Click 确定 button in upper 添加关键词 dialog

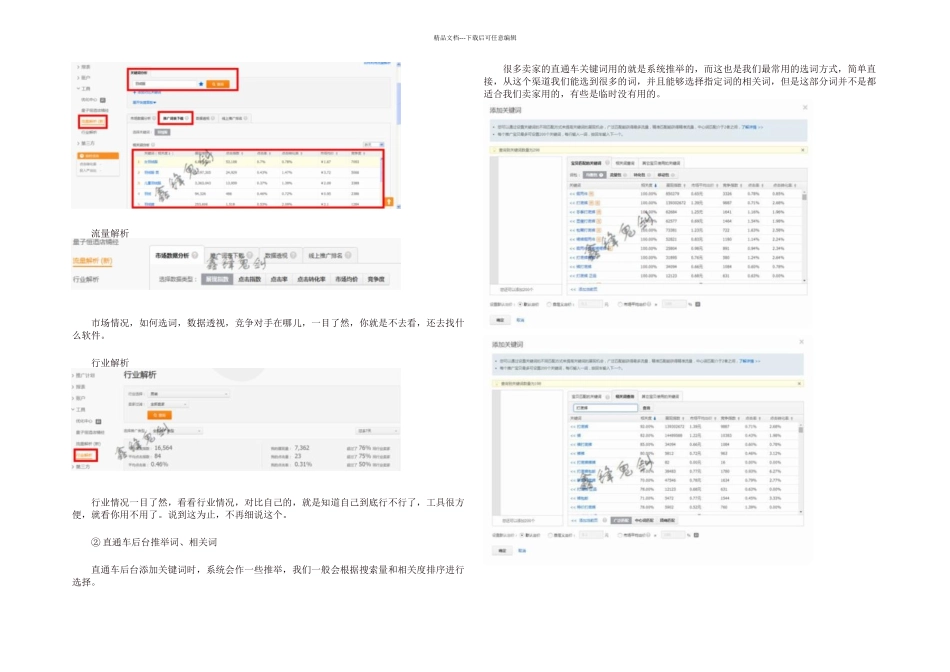tap(500, 320)
